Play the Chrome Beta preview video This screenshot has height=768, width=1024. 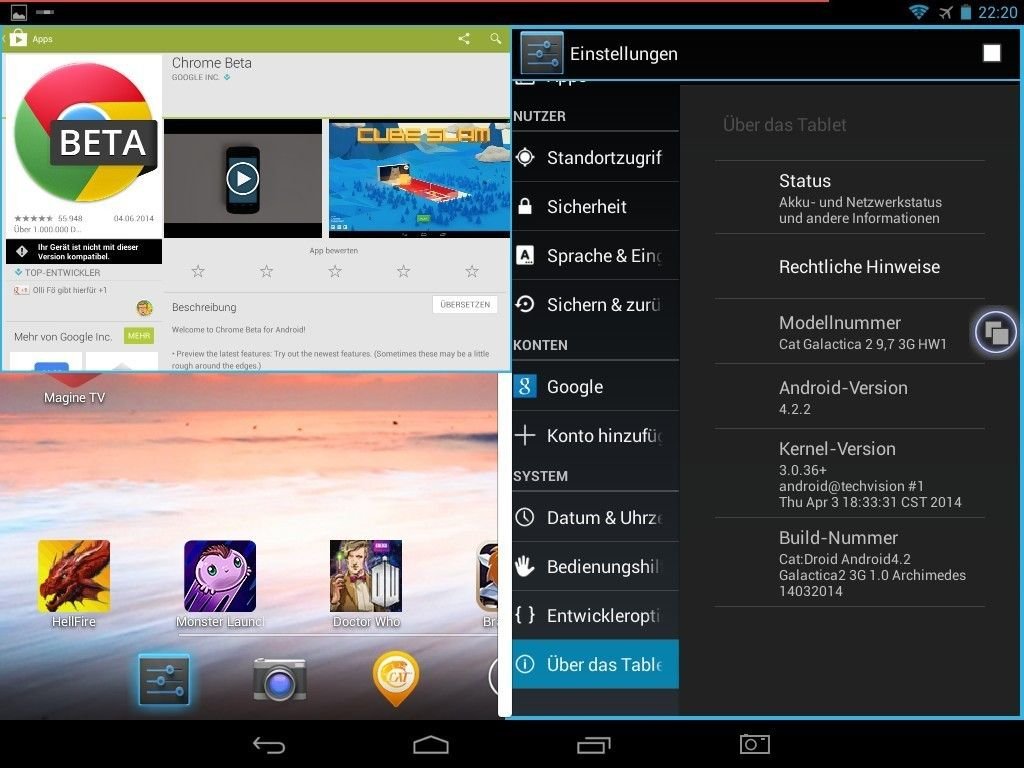coord(242,178)
